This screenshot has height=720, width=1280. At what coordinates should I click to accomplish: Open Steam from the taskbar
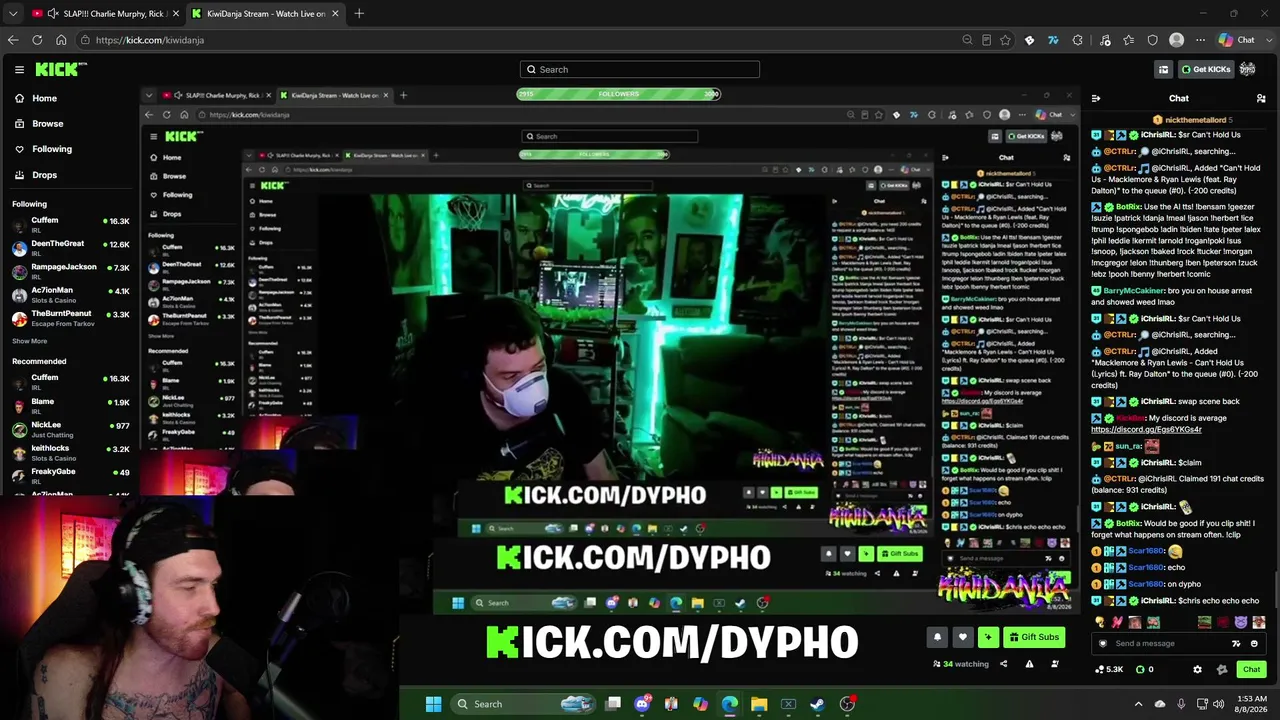click(817, 704)
